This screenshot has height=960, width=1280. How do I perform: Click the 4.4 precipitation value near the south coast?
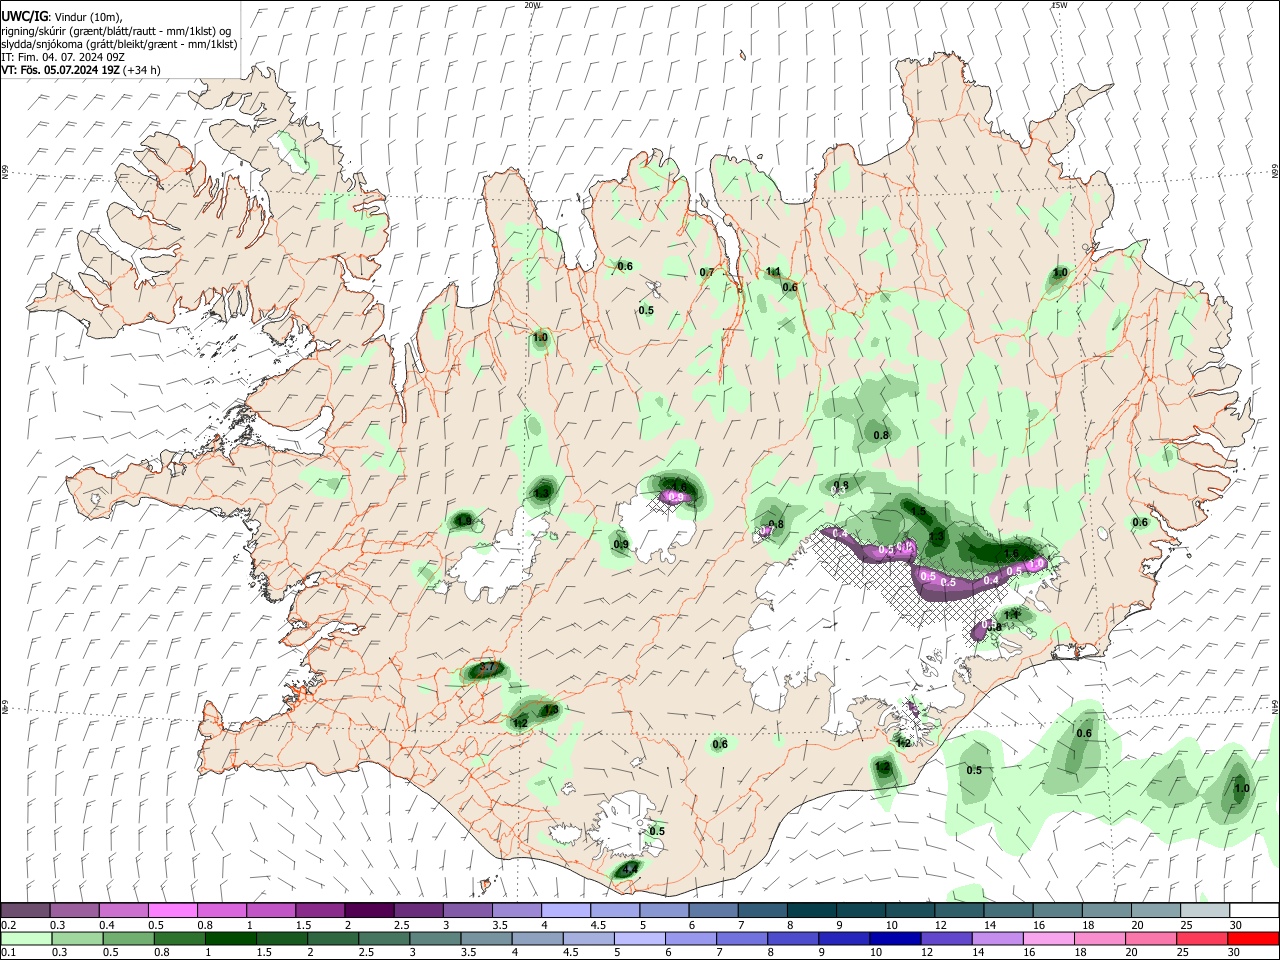click(x=630, y=870)
